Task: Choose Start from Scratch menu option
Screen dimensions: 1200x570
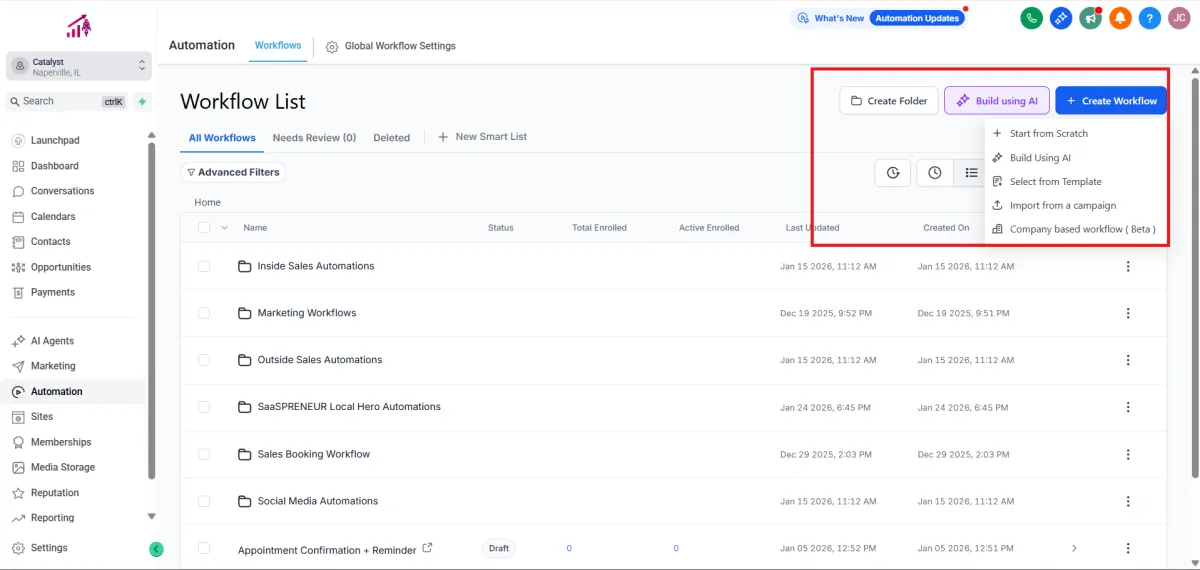Action: point(1048,133)
